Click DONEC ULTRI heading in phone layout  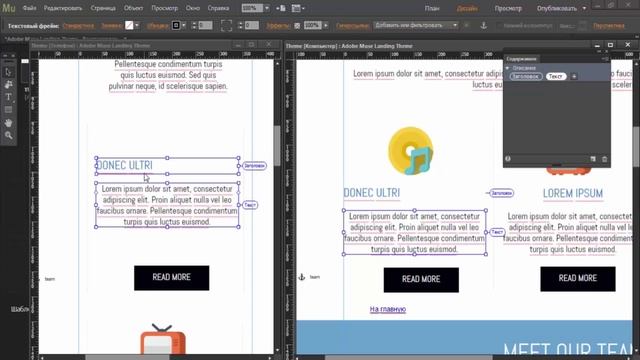124,165
